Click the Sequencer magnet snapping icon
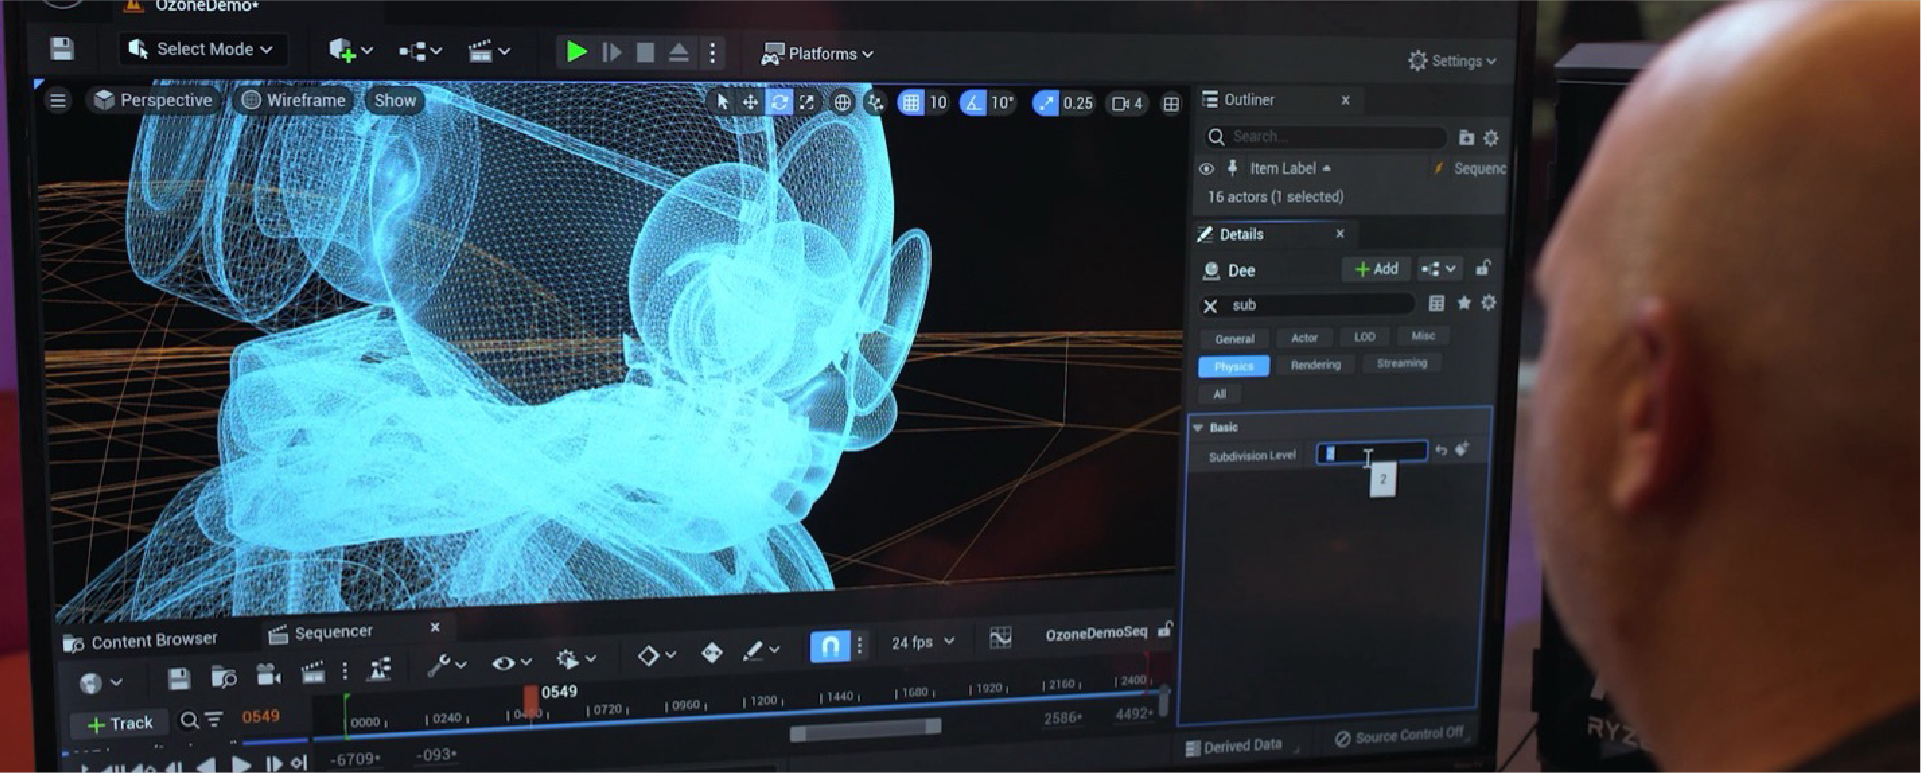This screenshot has height=773, width=1921. click(x=829, y=646)
